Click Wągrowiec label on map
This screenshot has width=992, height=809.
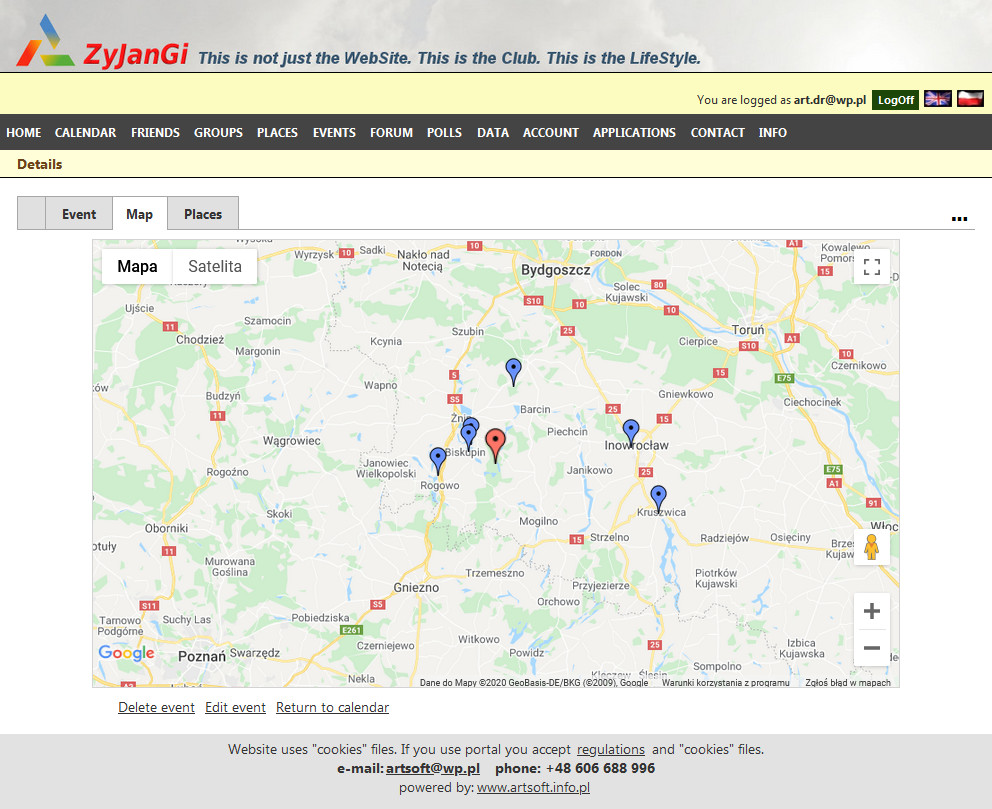pyautogui.click(x=292, y=441)
